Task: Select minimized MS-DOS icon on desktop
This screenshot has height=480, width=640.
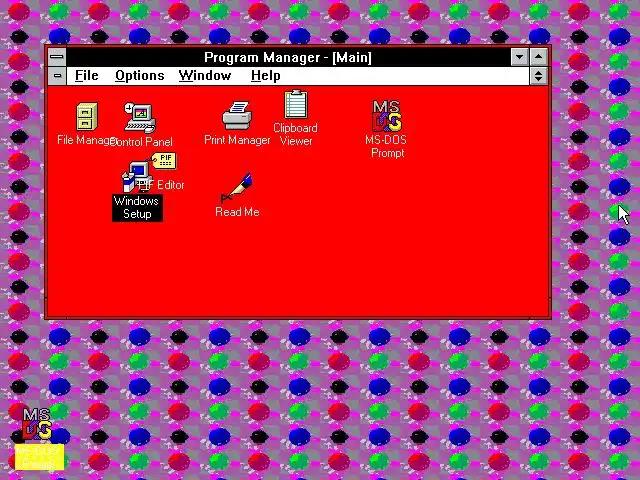Action: point(37,424)
